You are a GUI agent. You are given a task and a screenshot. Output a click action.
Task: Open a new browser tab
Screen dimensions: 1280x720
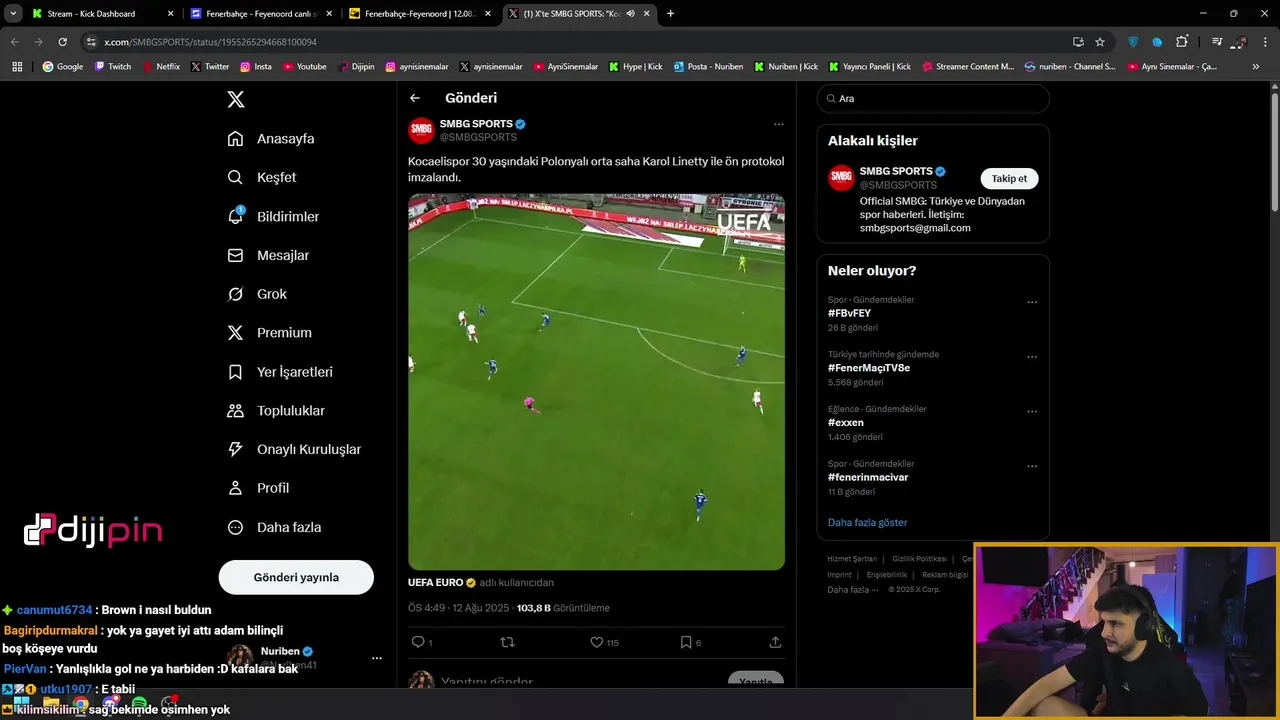click(670, 14)
